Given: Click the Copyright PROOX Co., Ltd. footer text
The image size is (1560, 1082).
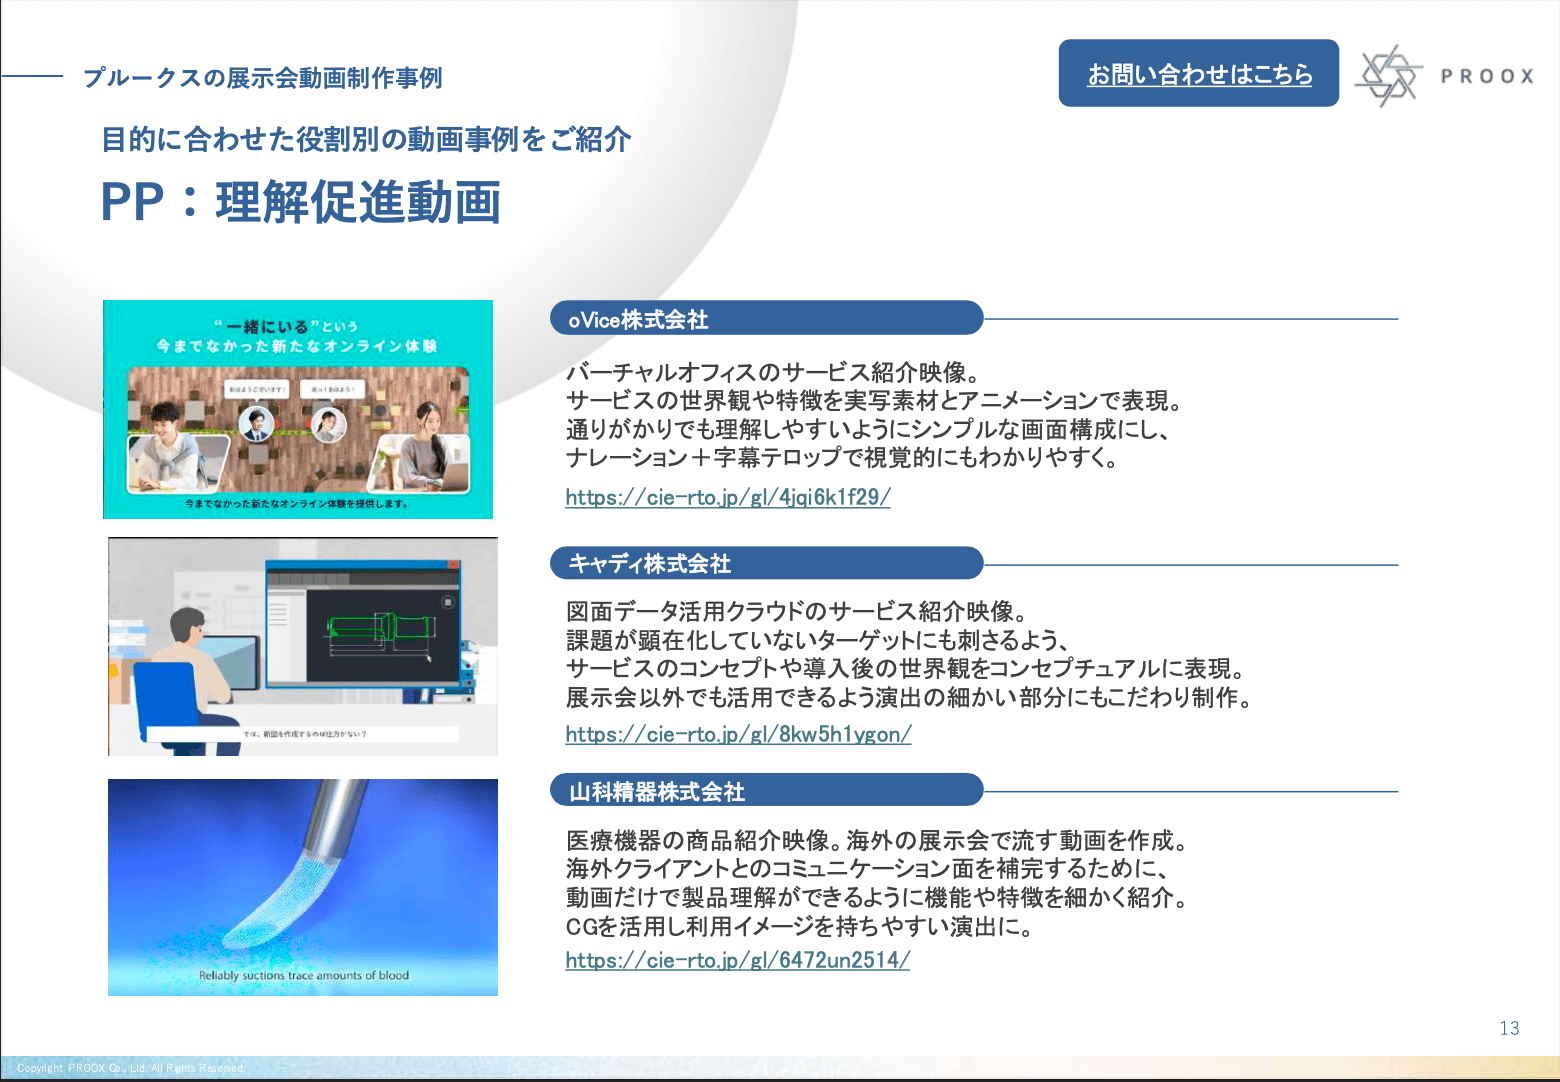Looking at the screenshot, I should (131, 1068).
